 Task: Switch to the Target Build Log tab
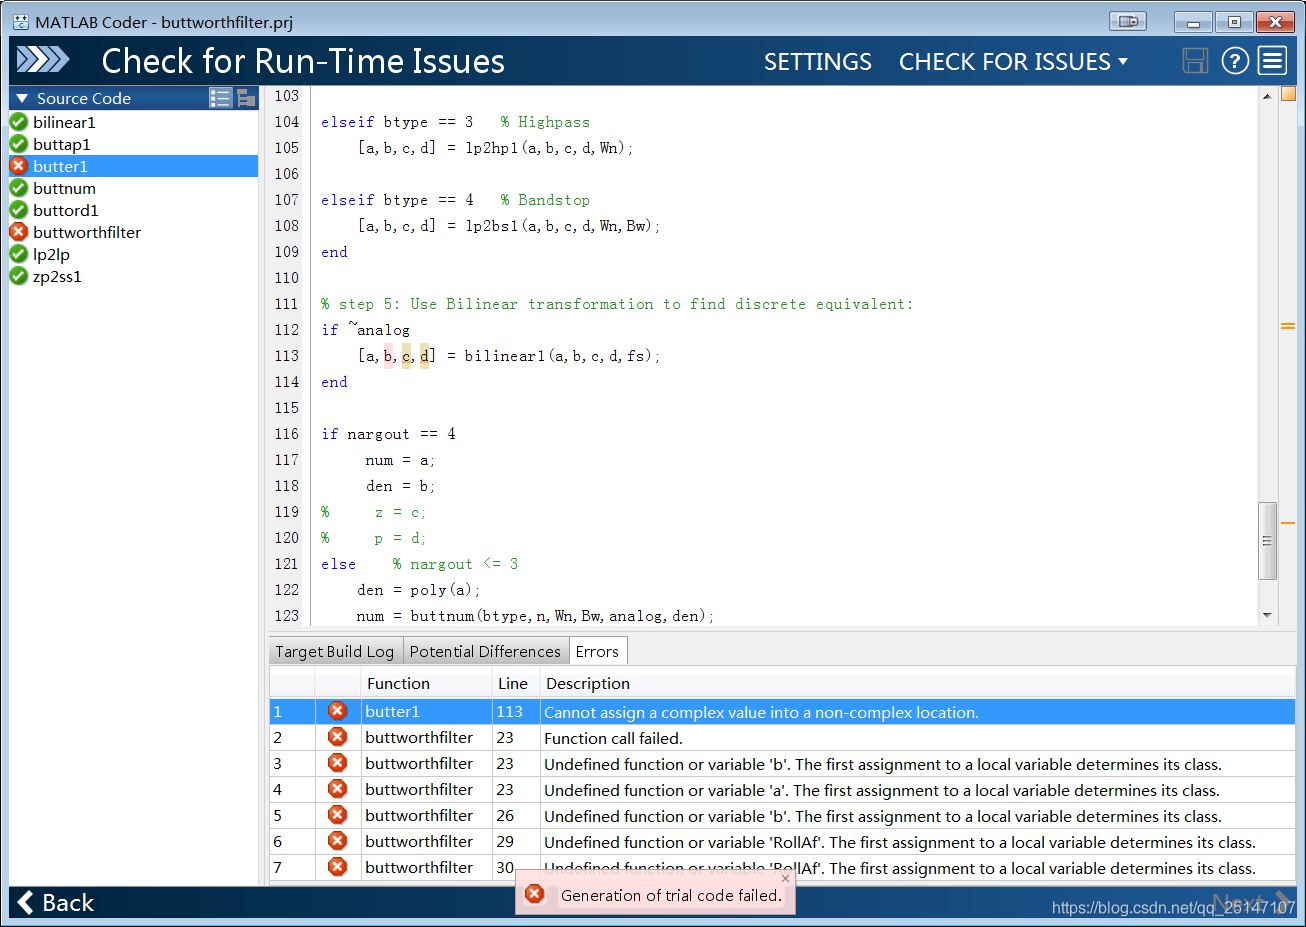click(335, 651)
